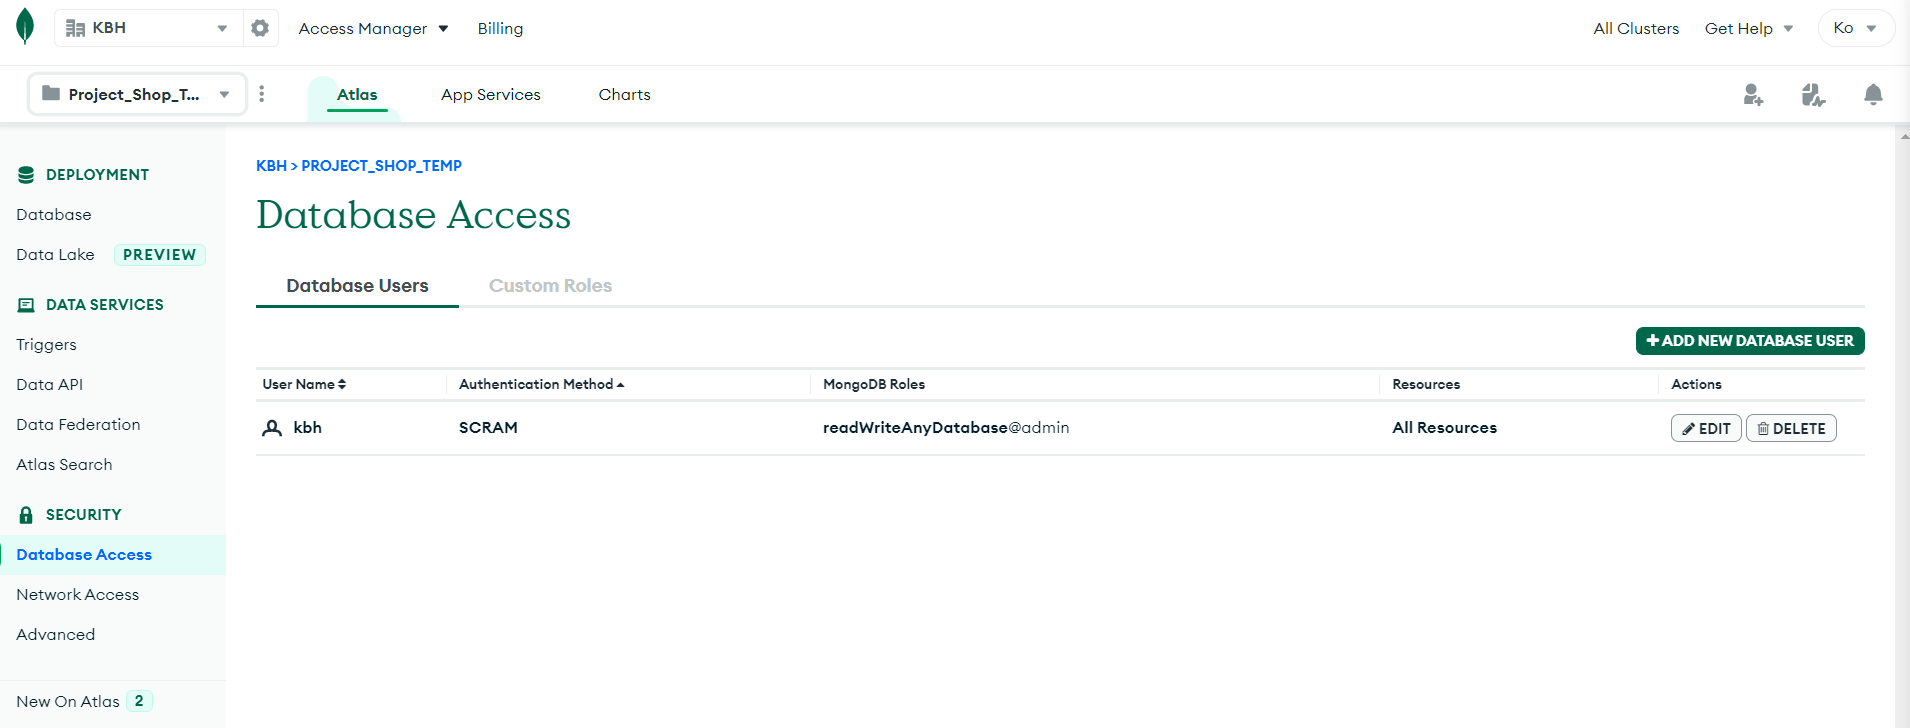
Task: Switch to the Charts tab
Action: tap(624, 94)
